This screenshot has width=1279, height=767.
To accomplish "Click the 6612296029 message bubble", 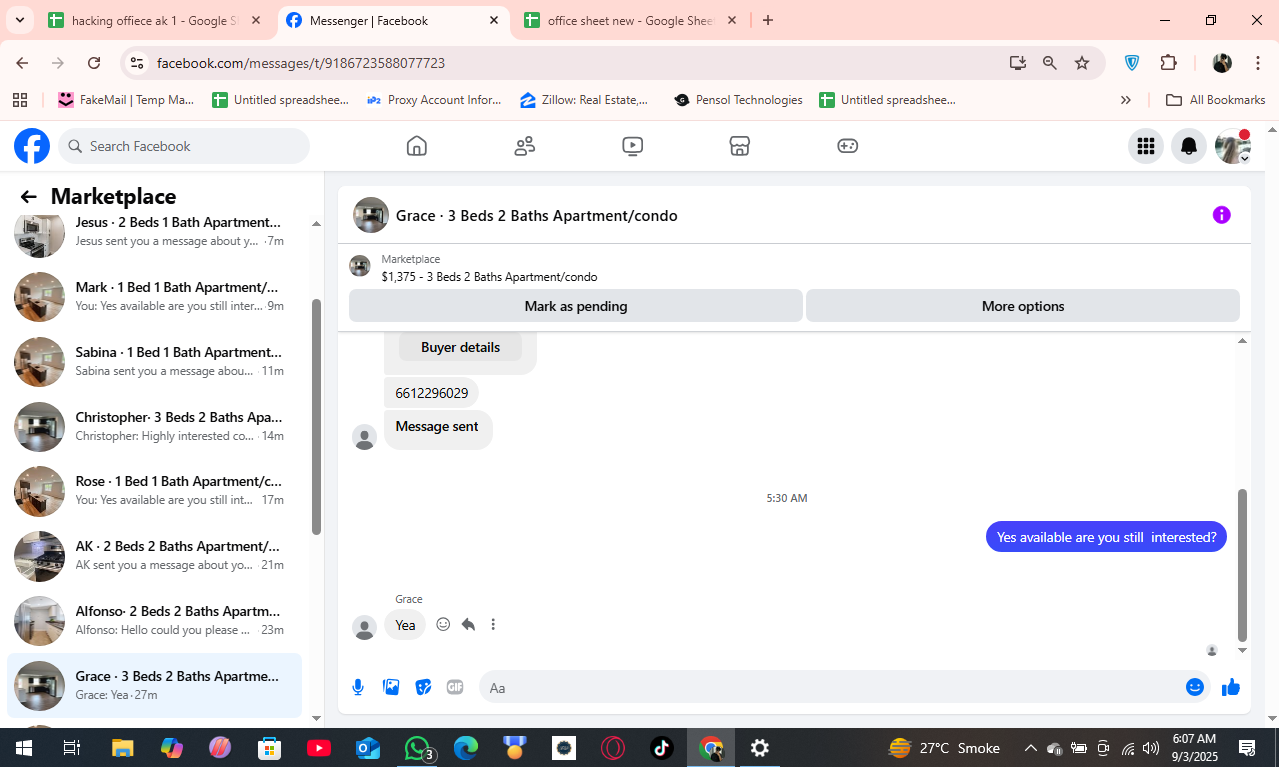I will (431, 393).
